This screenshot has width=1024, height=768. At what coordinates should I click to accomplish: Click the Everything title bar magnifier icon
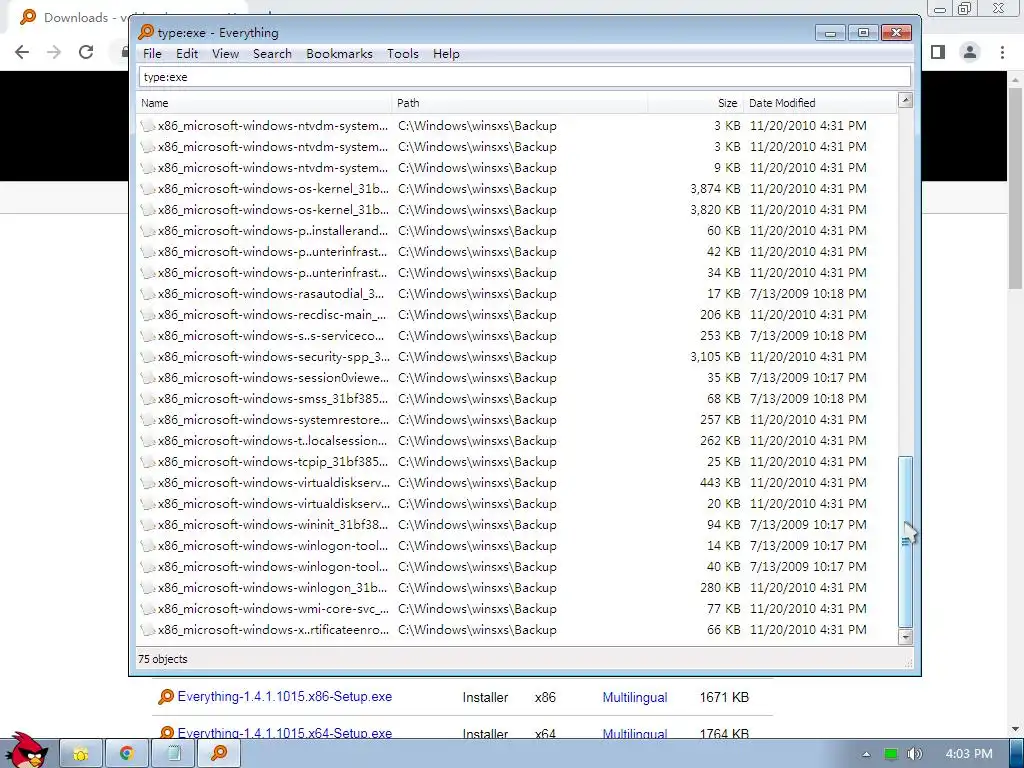click(x=146, y=32)
